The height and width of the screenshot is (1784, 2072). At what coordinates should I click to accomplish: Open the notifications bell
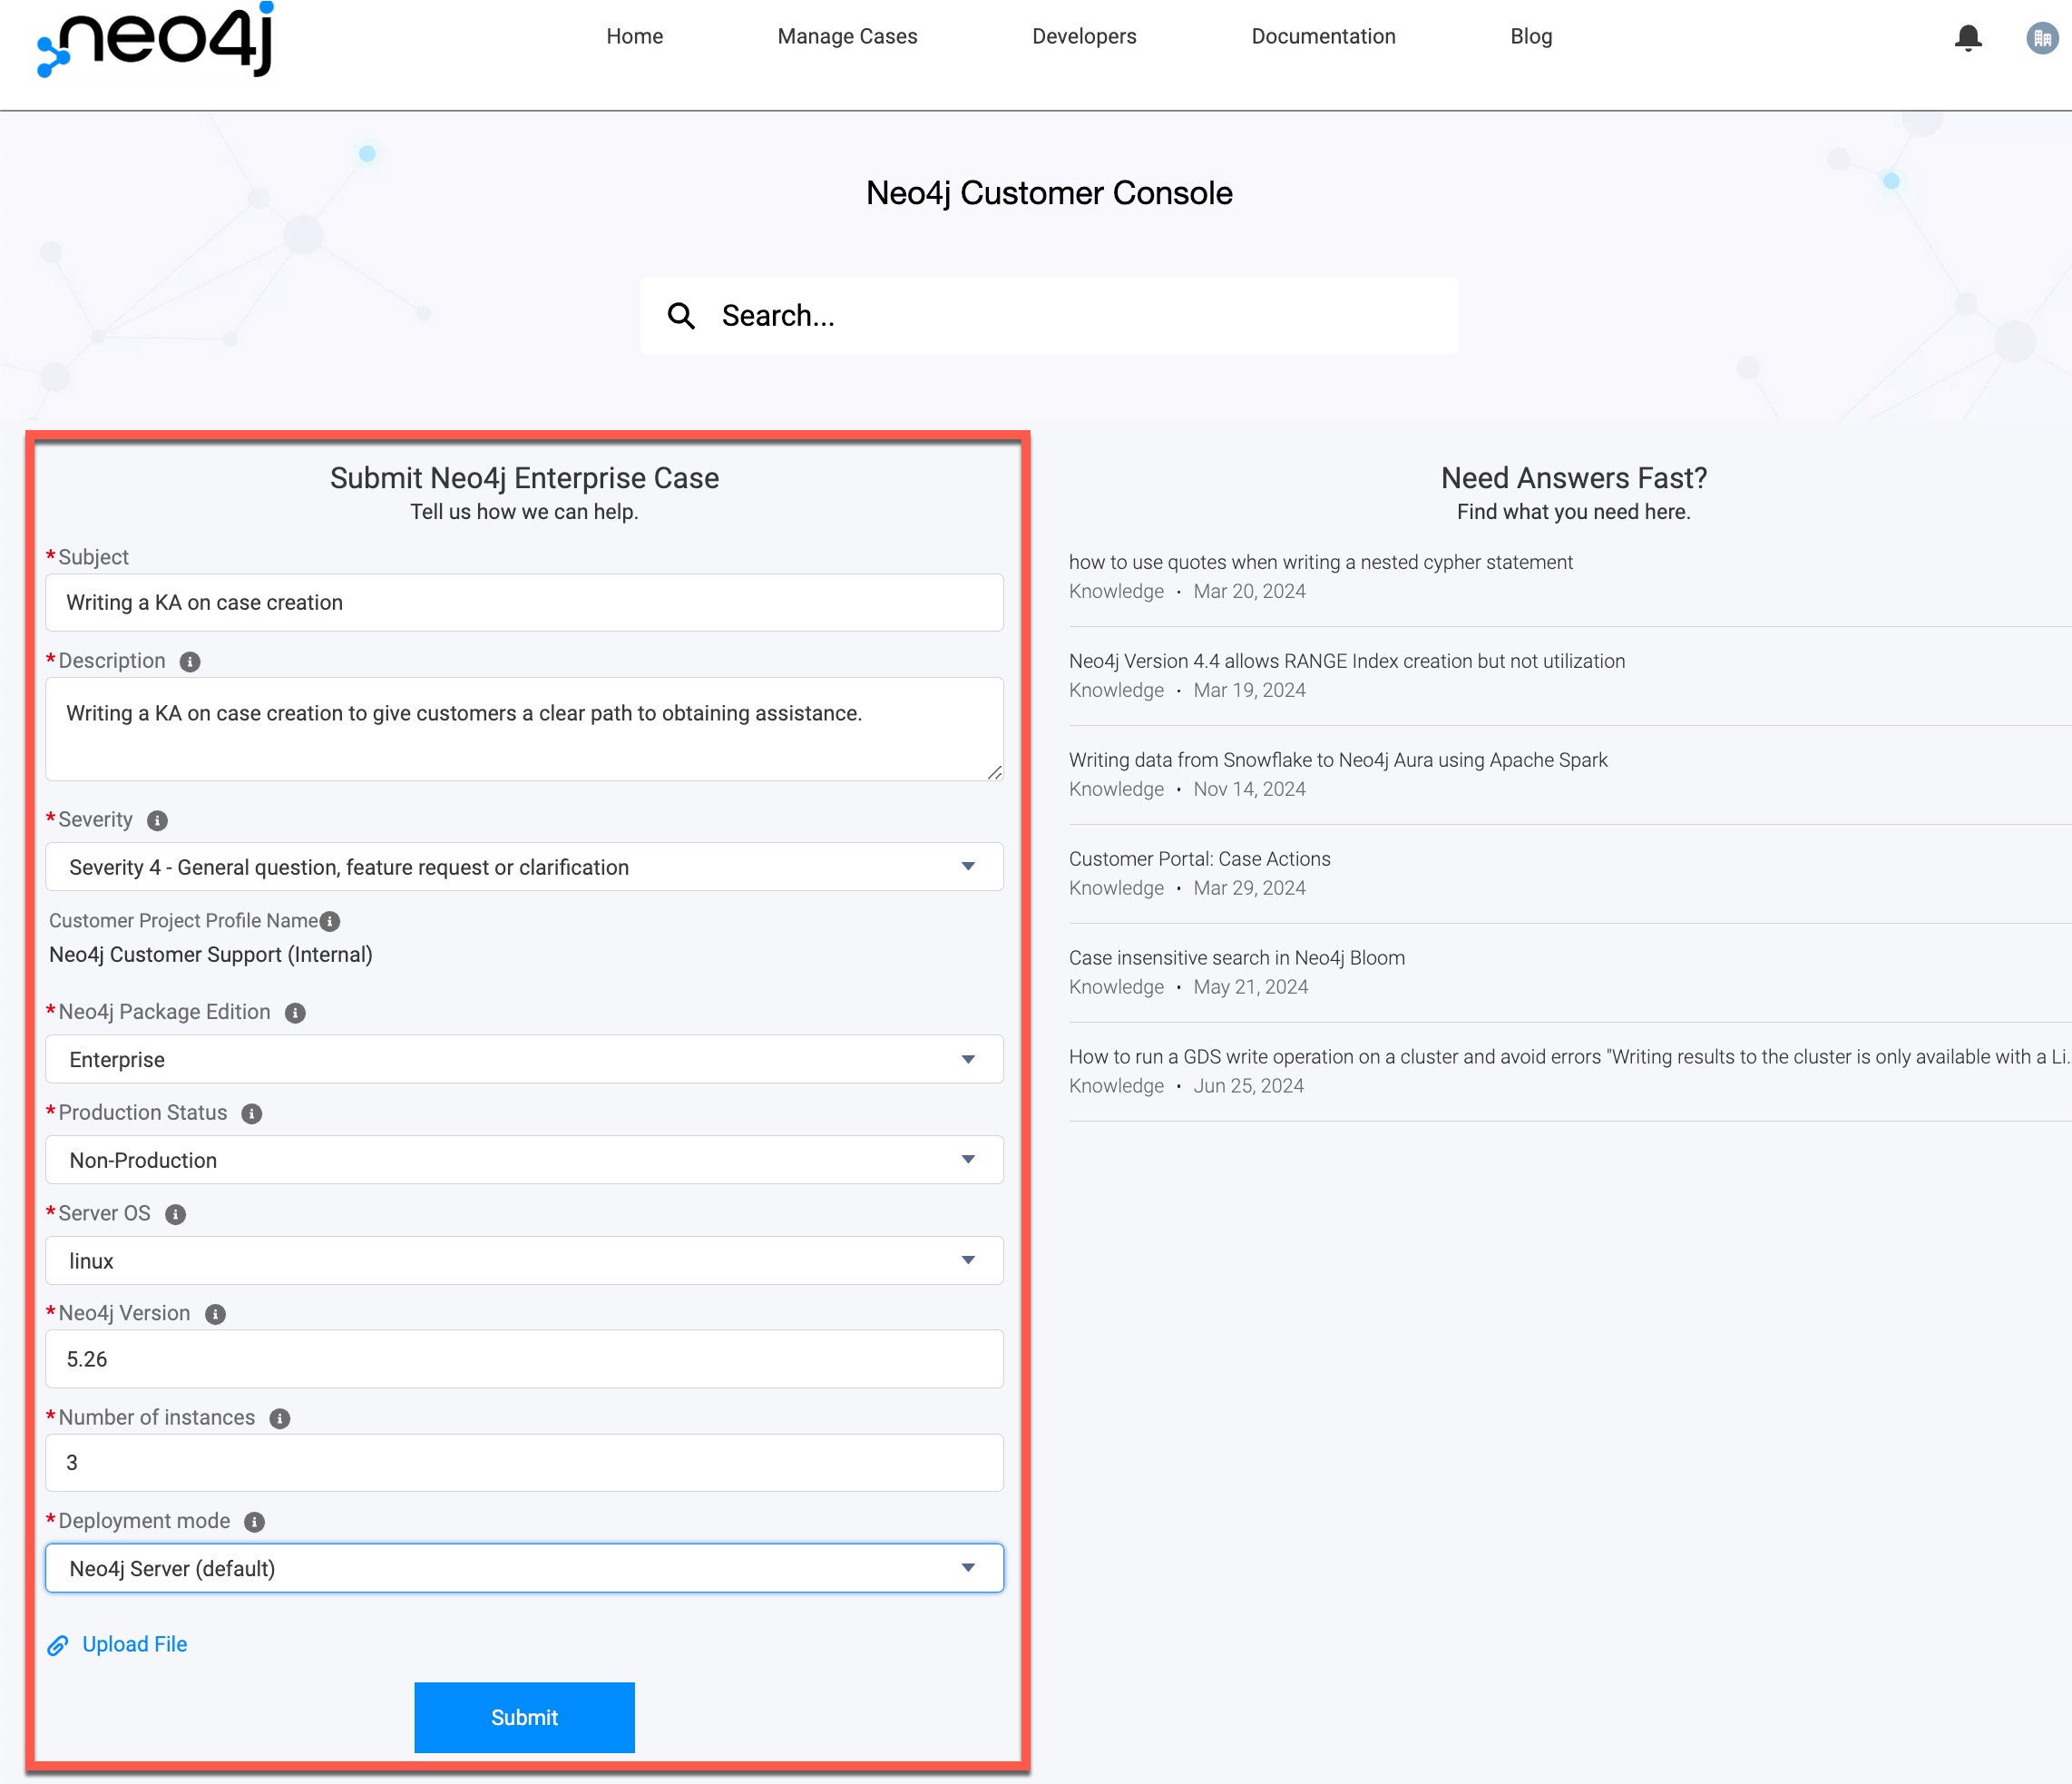click(x=1968, y=38)
